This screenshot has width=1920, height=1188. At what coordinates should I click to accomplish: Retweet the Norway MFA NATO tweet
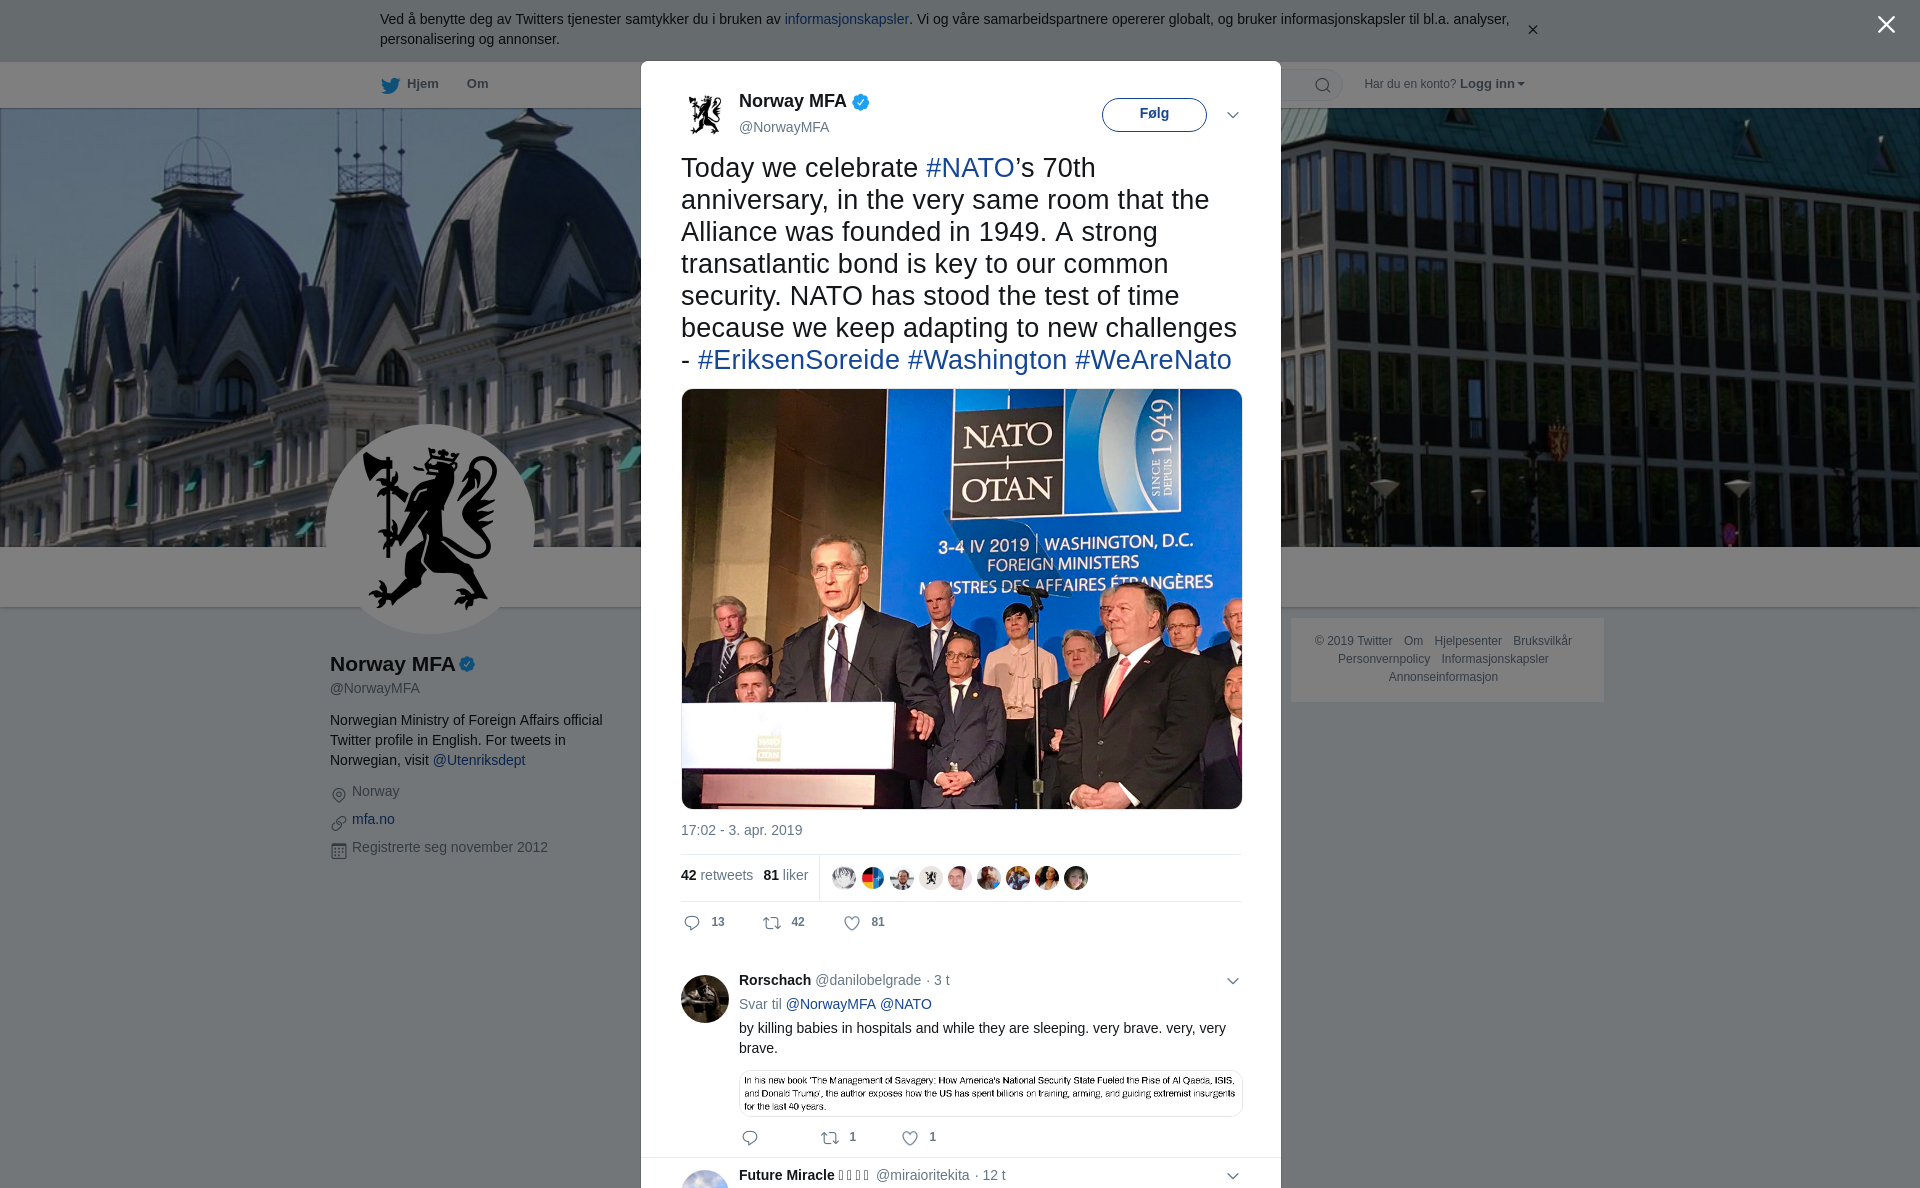(772, 923)
